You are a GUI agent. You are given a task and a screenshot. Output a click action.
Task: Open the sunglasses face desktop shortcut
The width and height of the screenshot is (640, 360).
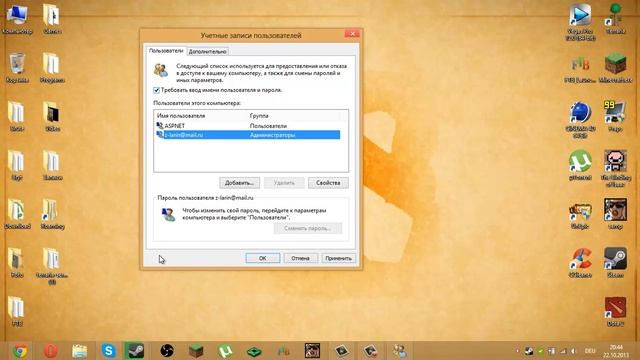tap(615, 213)
